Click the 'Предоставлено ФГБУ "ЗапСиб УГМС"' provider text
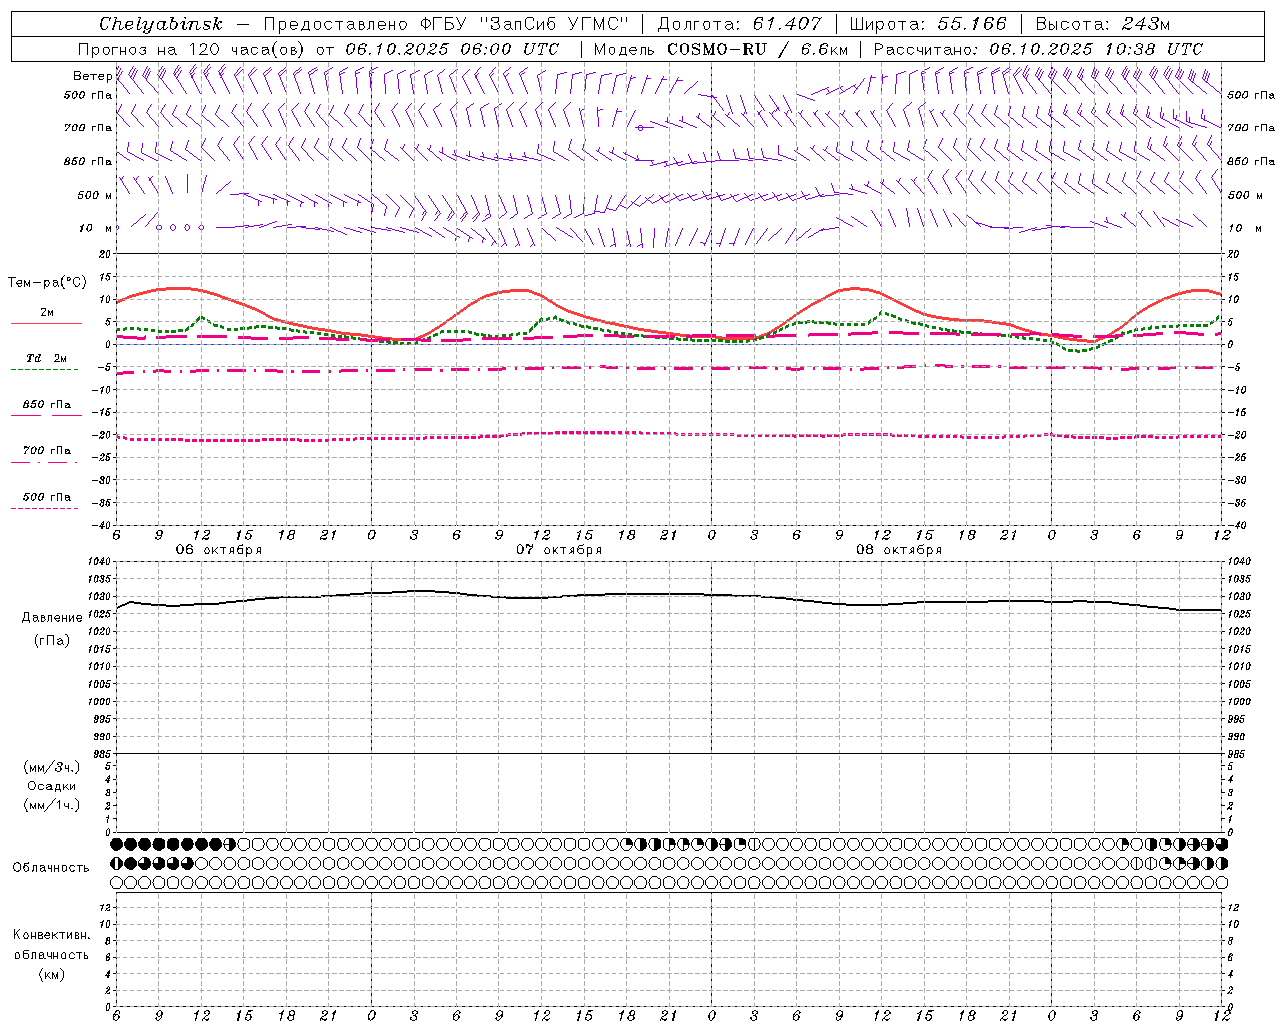Image resolution: width=1280 pixels, height=1024 pixels. [x=445, y=24]
